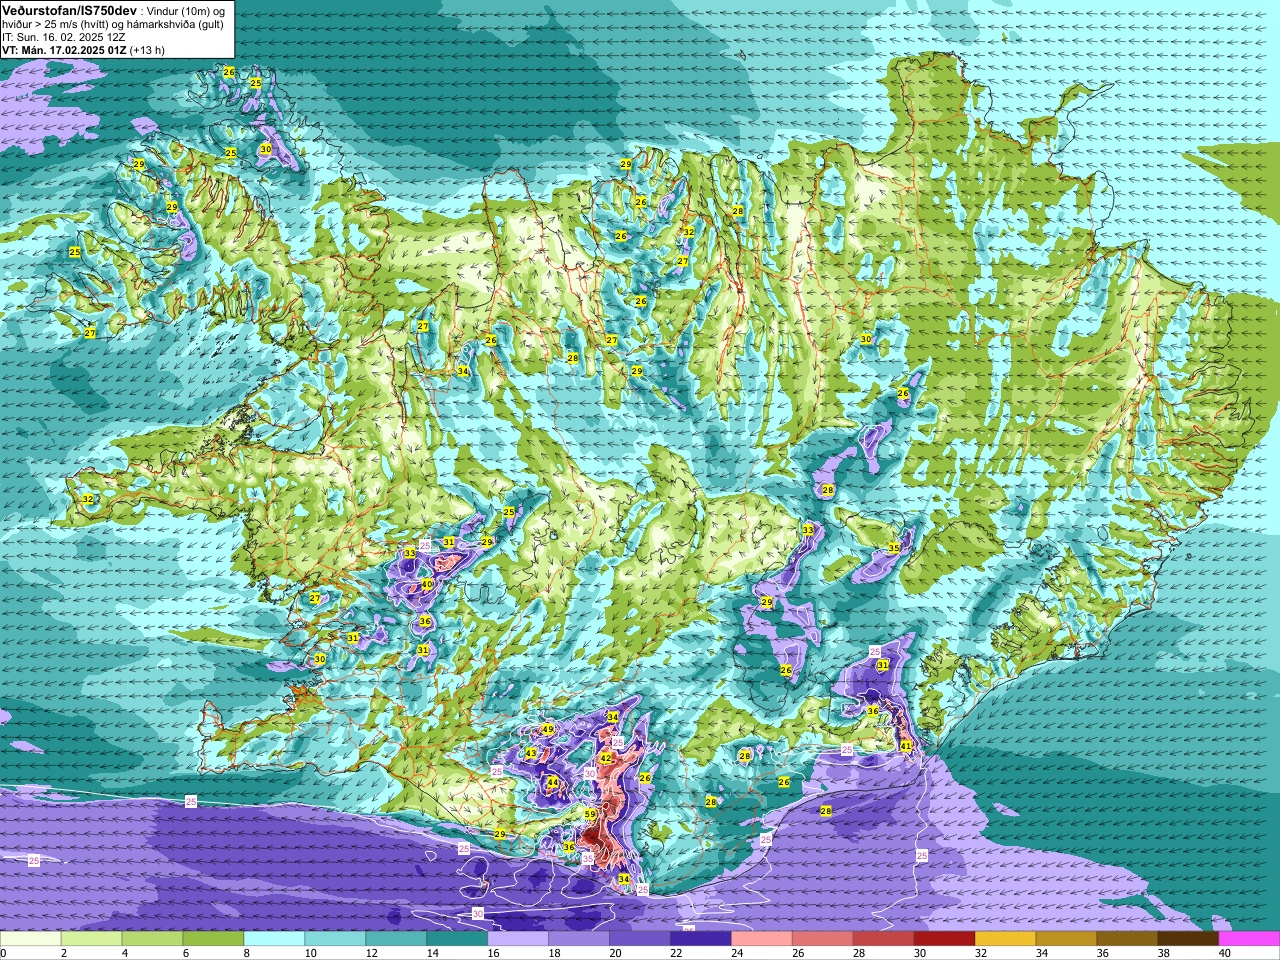Pick the teal 12–14 m/s legend swatch
Screen dimensions: 1280x960
coord(397,939)
